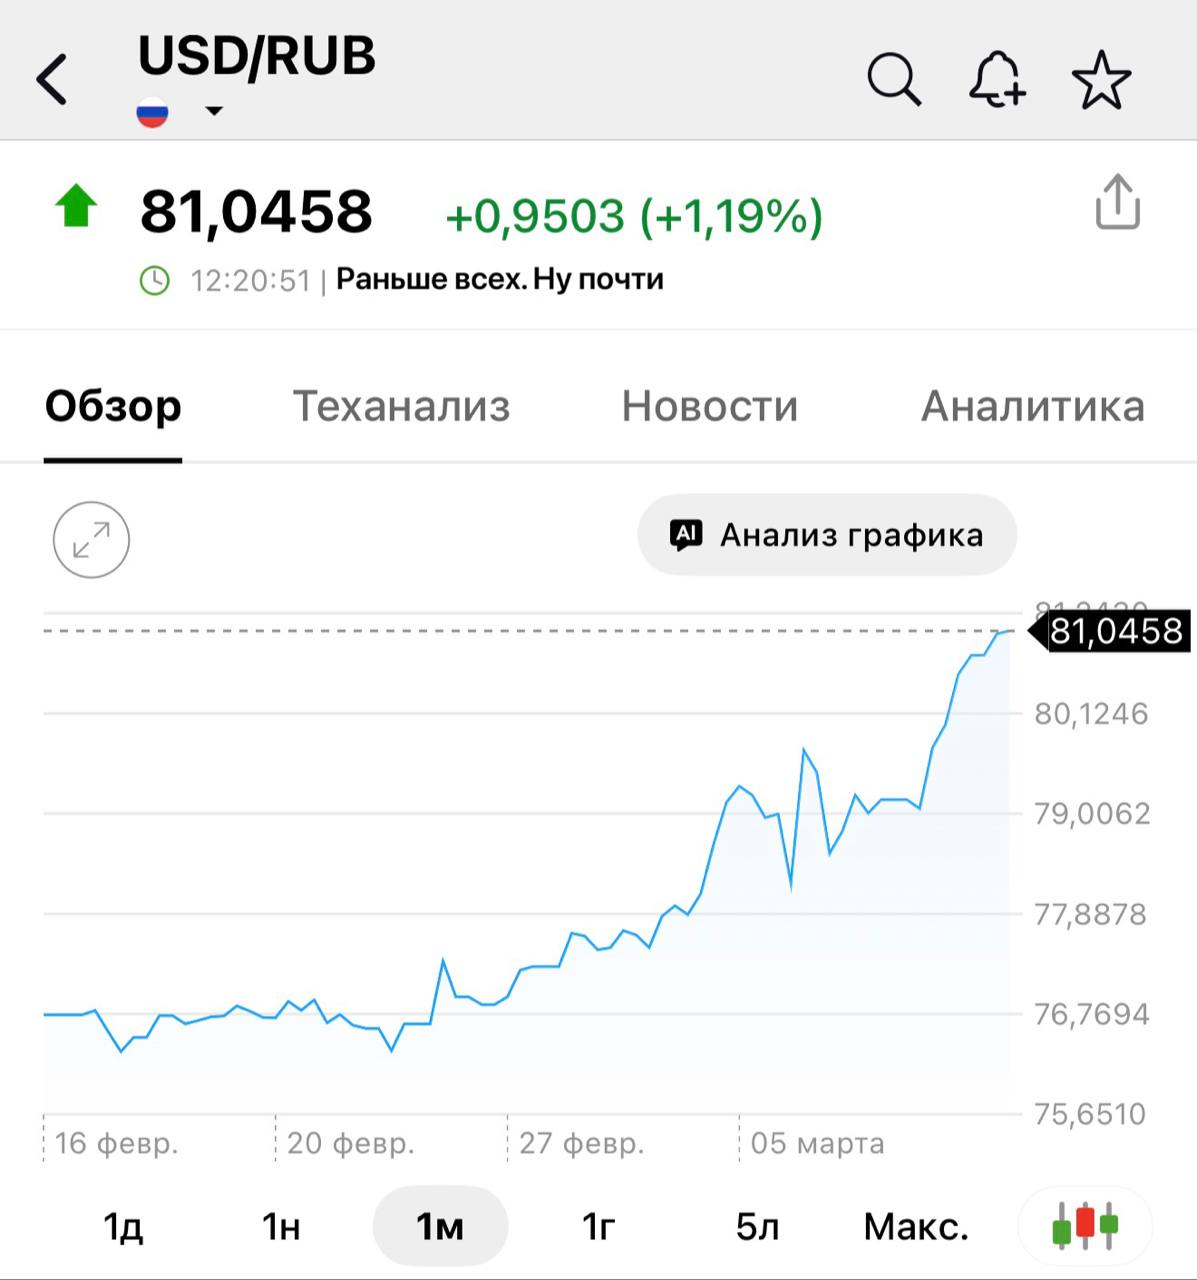Select the 1н time range
The image size is (1197, 1280).
281,1226
